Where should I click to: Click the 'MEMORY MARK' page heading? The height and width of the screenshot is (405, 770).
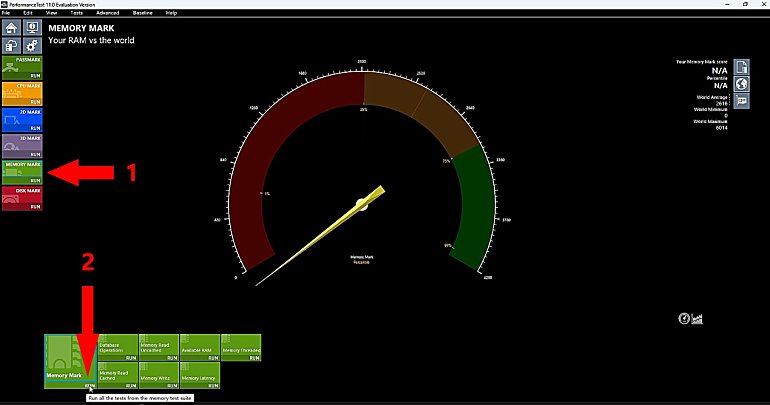[x=81, y=28]
